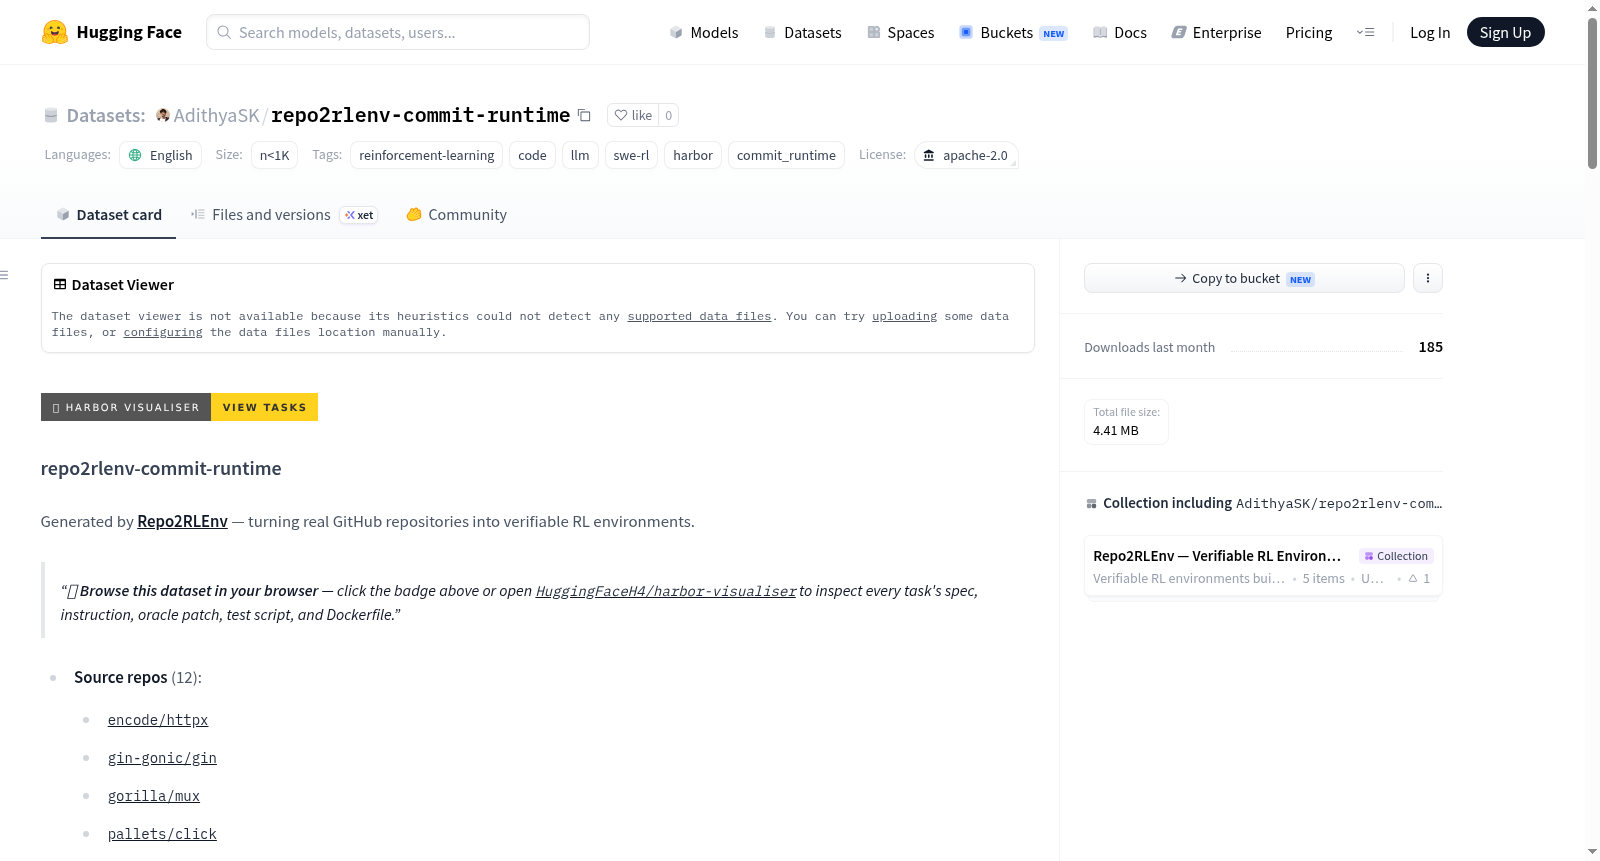Viewport: 1600px width, 861px height.
Task: Select the commit_runtime tag
Action: tap(786, 155)
